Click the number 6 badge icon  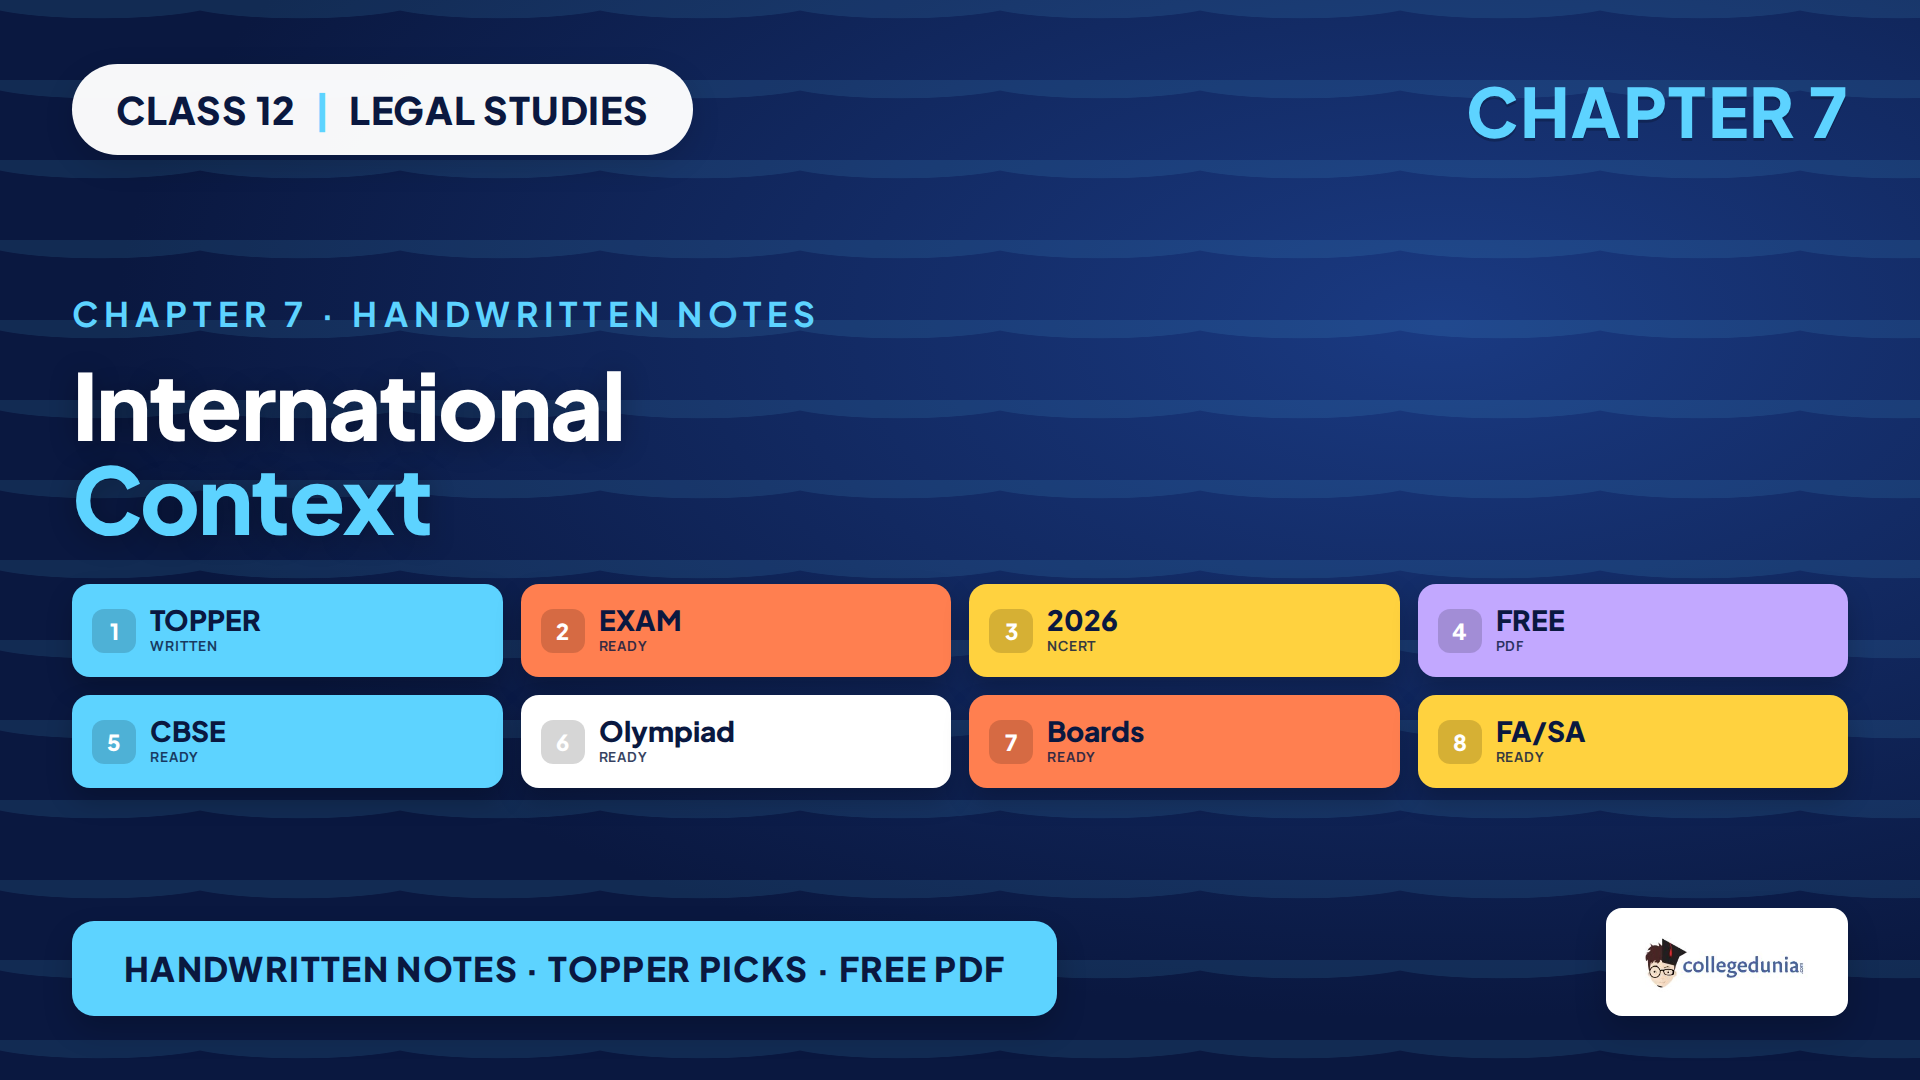(563, 742)
